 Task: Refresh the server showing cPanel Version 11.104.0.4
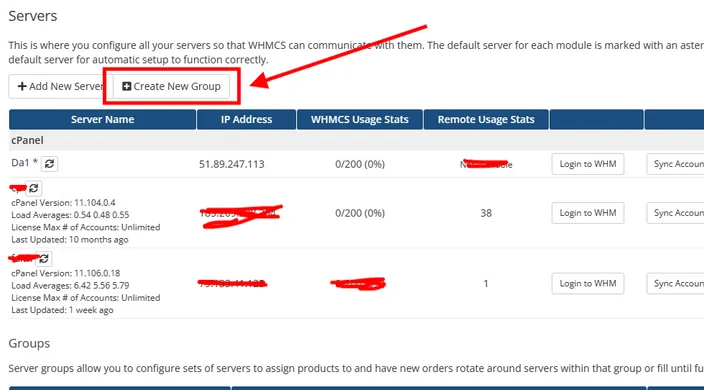pyautogui.click(x=34, y=188)
